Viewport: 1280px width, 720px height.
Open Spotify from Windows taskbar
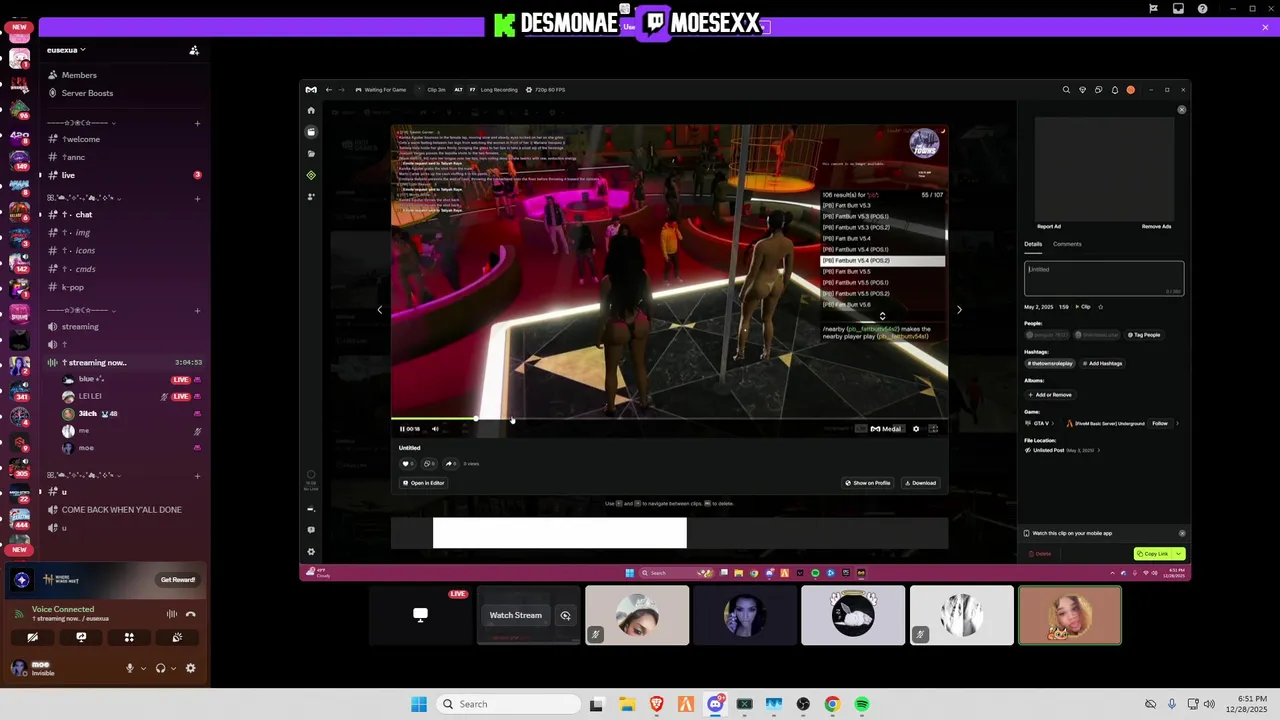(862, 704)
